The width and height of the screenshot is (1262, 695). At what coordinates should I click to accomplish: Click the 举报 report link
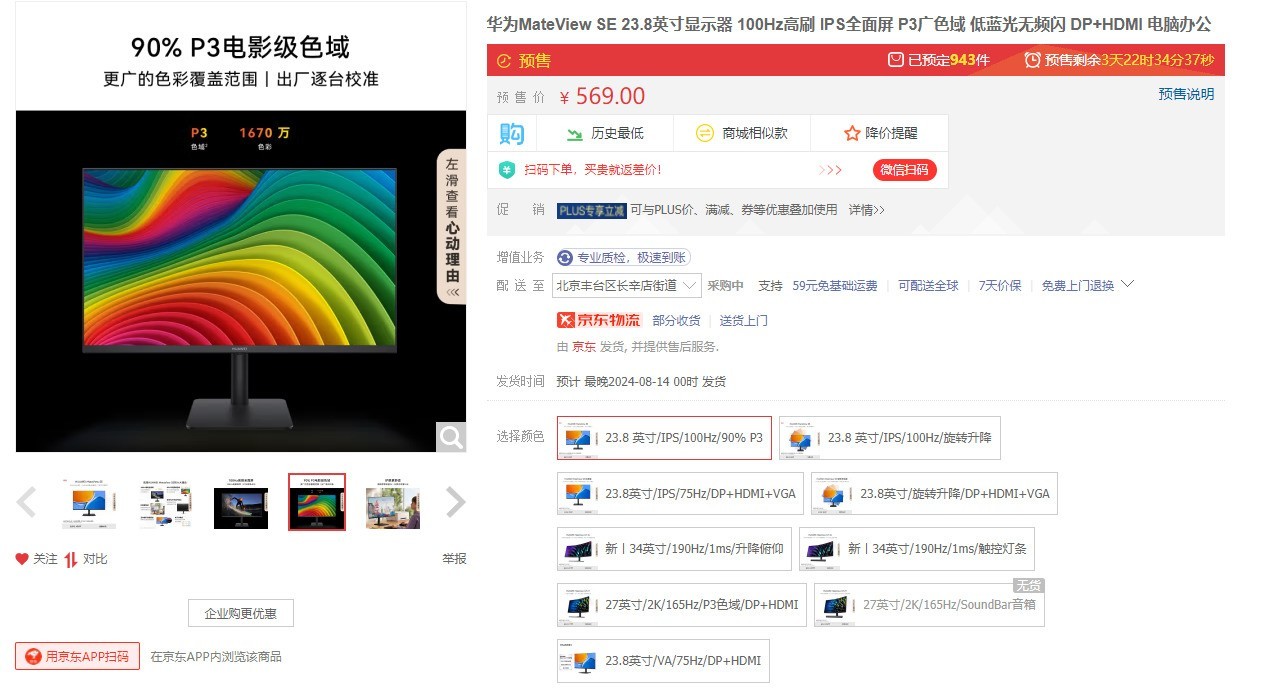[x=454, y=559]
